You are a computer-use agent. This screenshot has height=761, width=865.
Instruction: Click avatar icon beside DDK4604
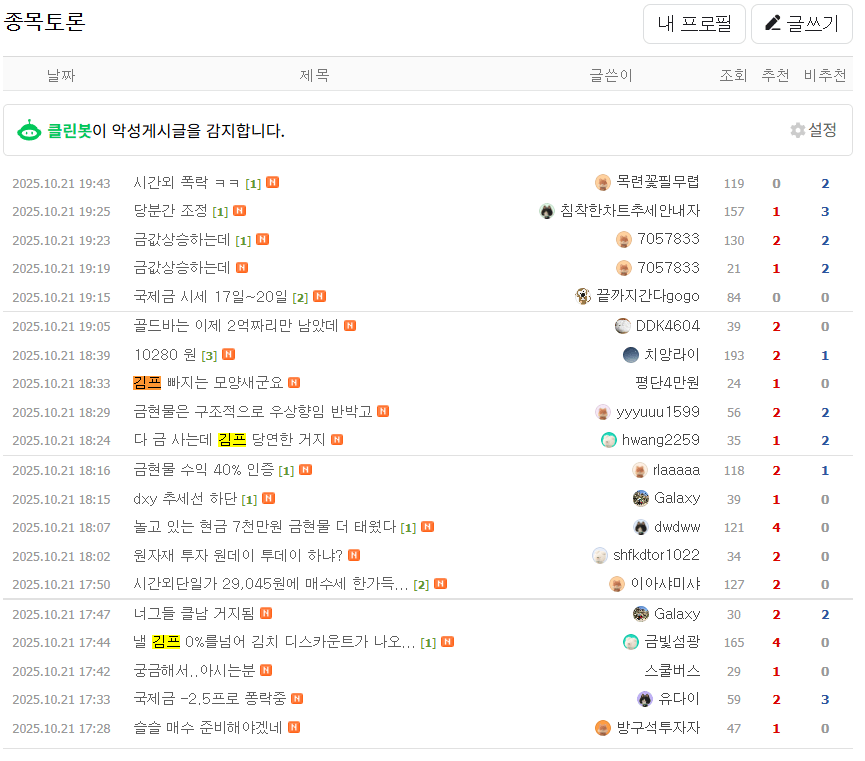coord(623,326)
